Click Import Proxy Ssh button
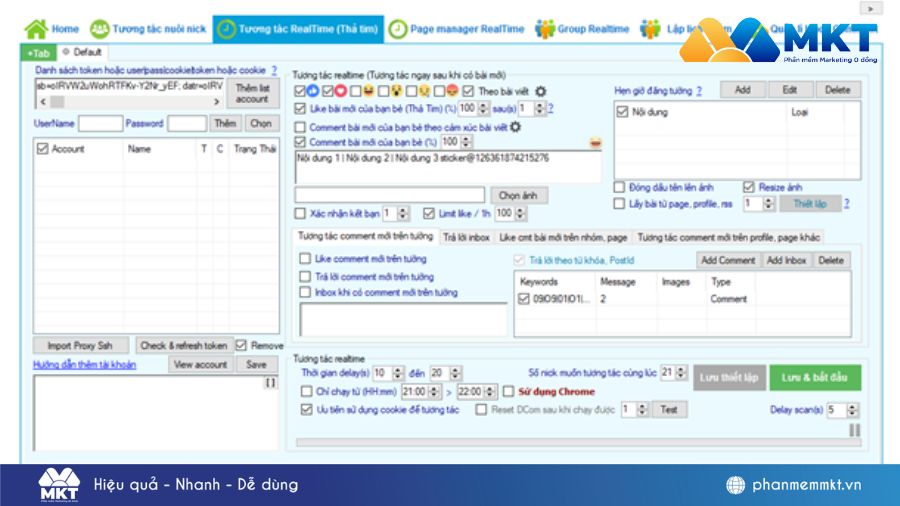 pos(80,345)
